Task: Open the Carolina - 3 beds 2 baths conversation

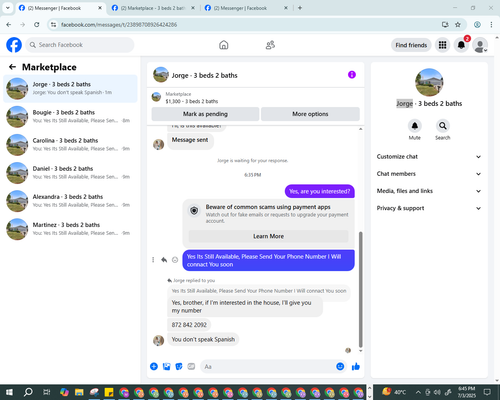Action: click(x=70, y=145)
